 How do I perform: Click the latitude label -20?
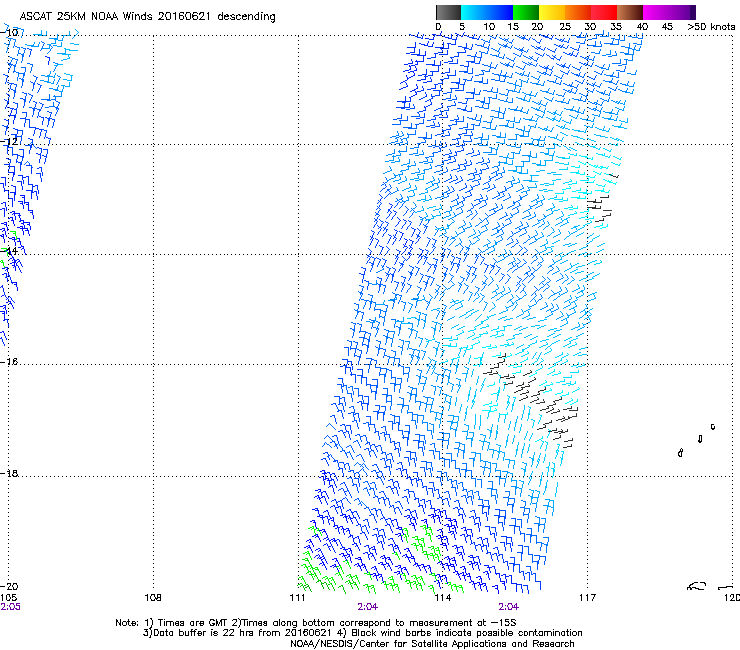click(x=9, y=587)
